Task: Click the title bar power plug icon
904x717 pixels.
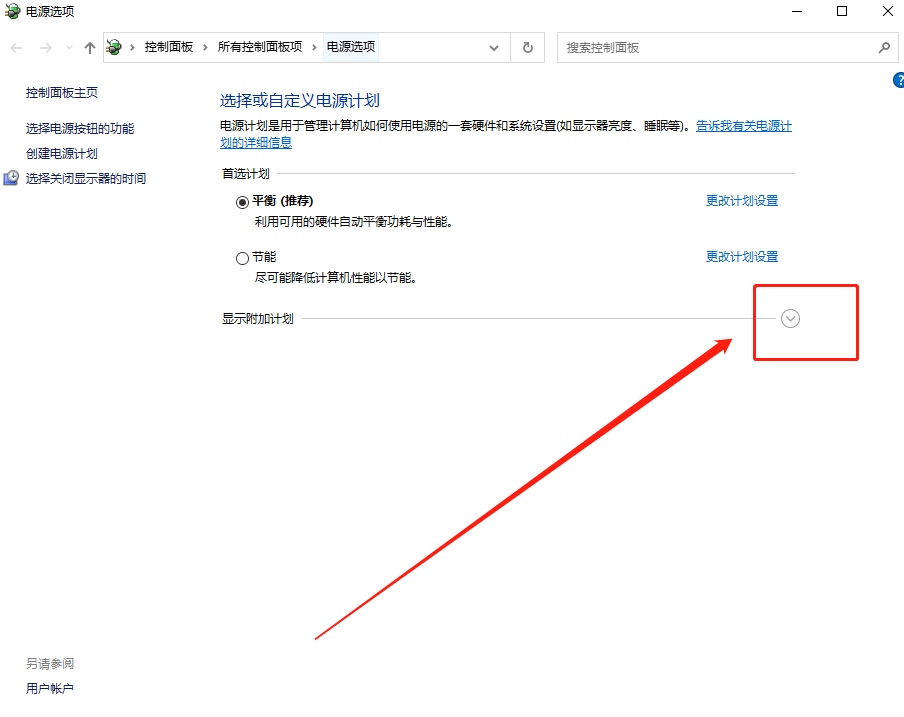Action: click(13, 11)
